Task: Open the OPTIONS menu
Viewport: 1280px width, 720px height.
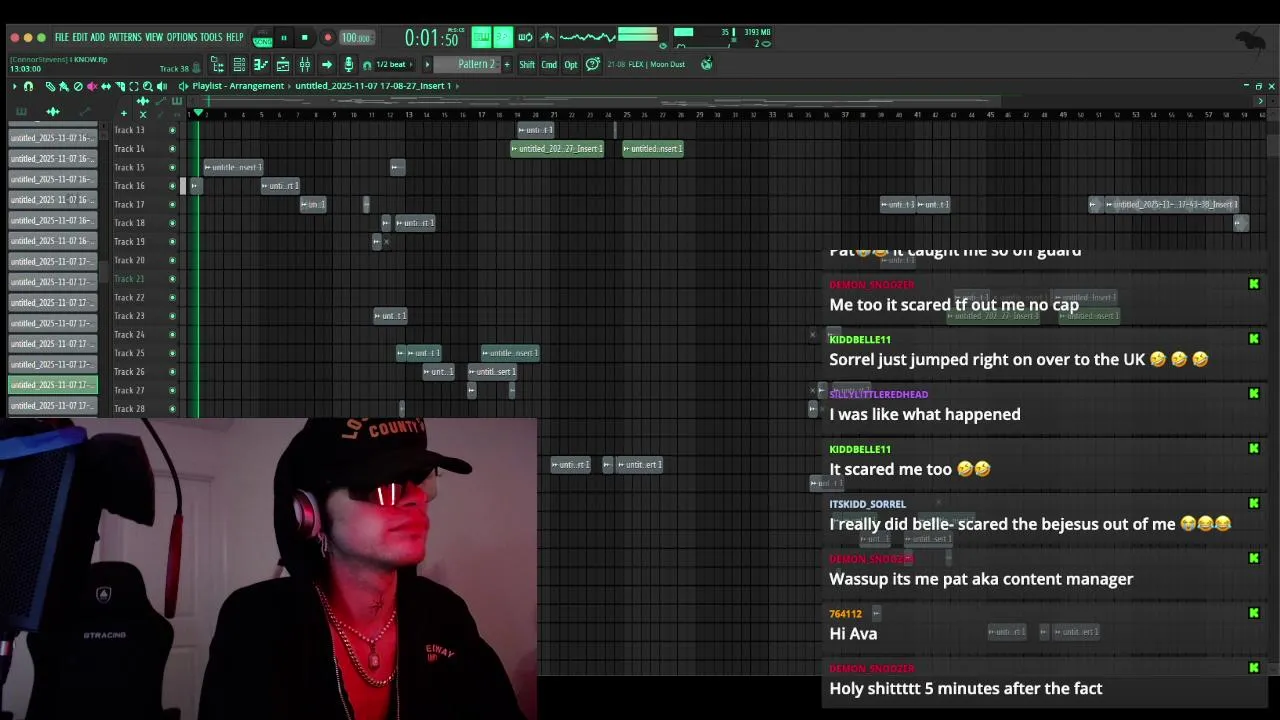Action: [x=182, y=37]
